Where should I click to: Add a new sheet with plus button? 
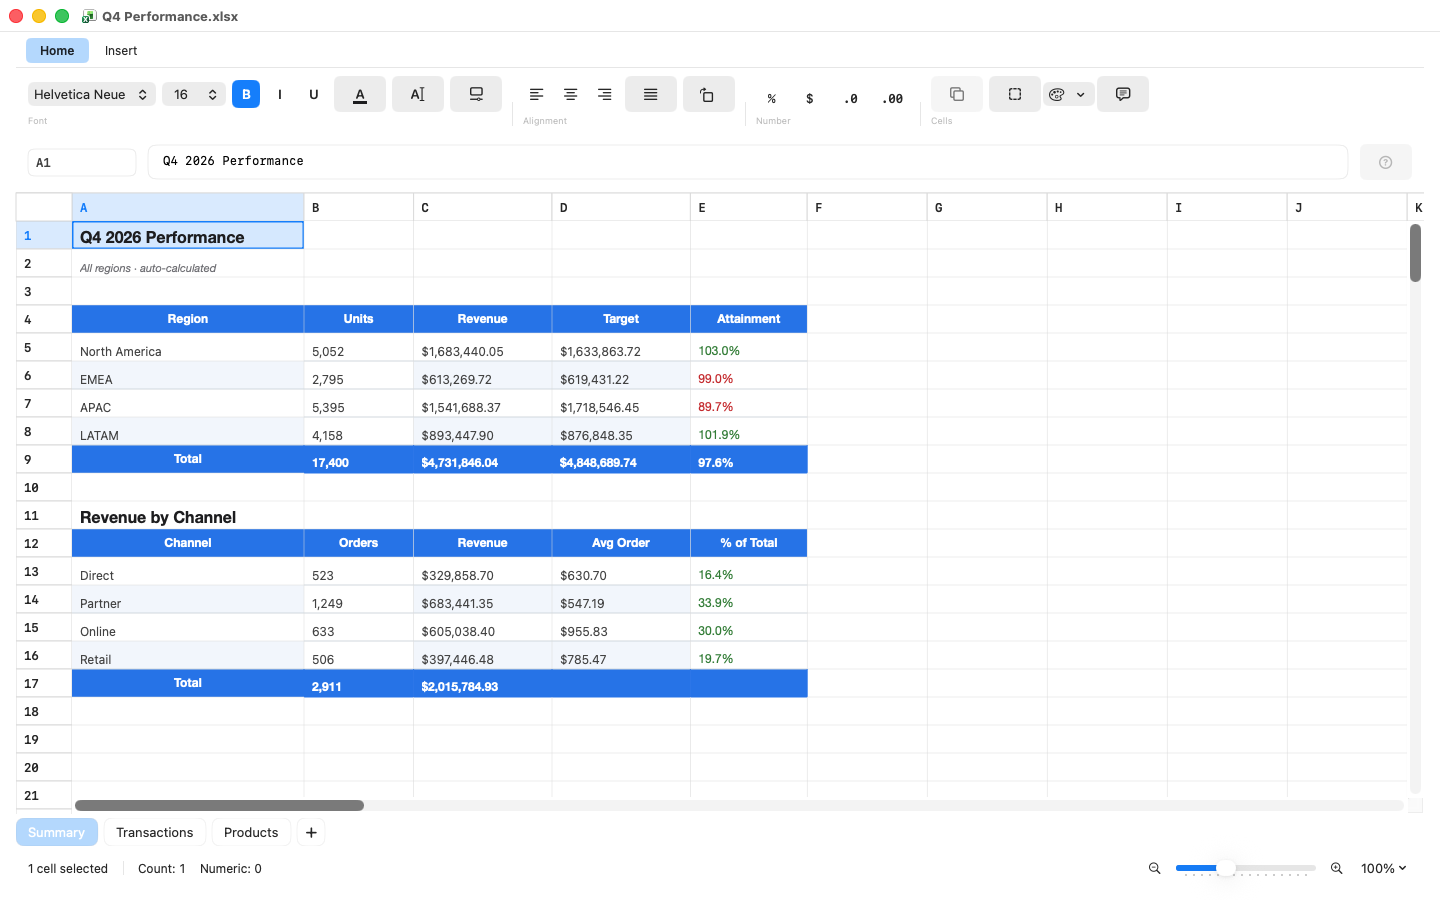click(311, 832)
